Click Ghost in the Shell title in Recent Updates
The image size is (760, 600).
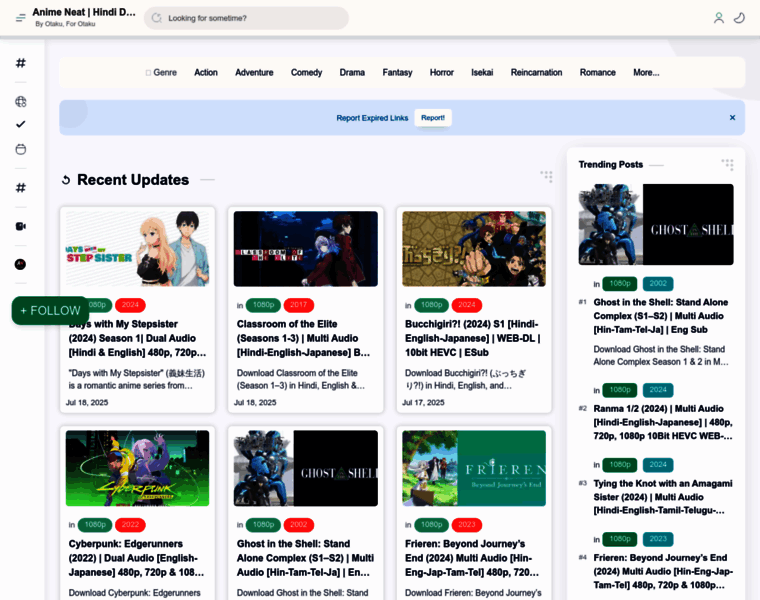305,558
